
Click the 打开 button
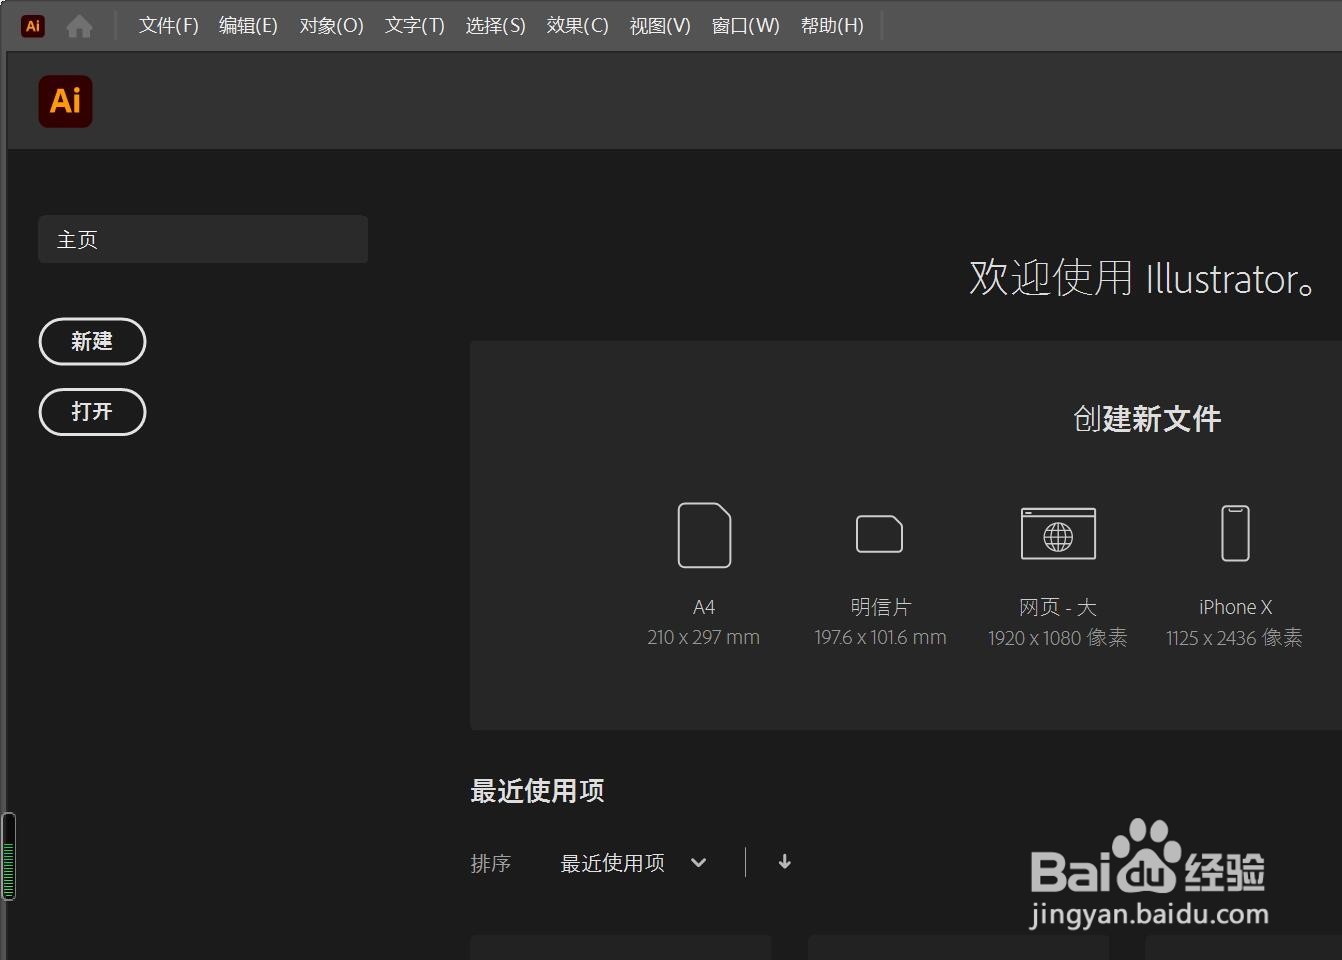[92, 412]
